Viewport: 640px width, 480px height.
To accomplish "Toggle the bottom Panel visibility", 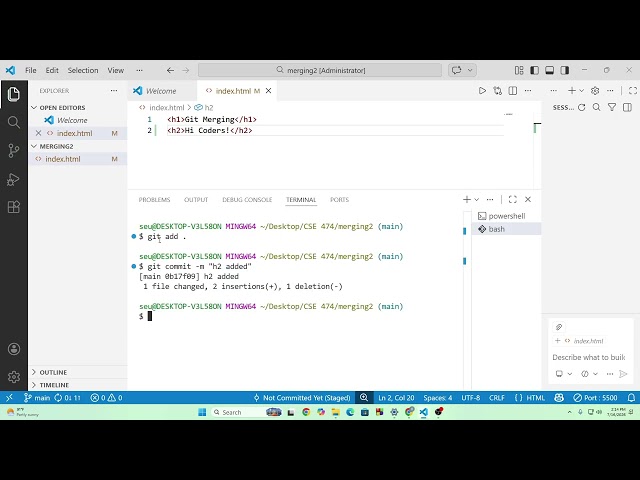I will tap(549, 70).
